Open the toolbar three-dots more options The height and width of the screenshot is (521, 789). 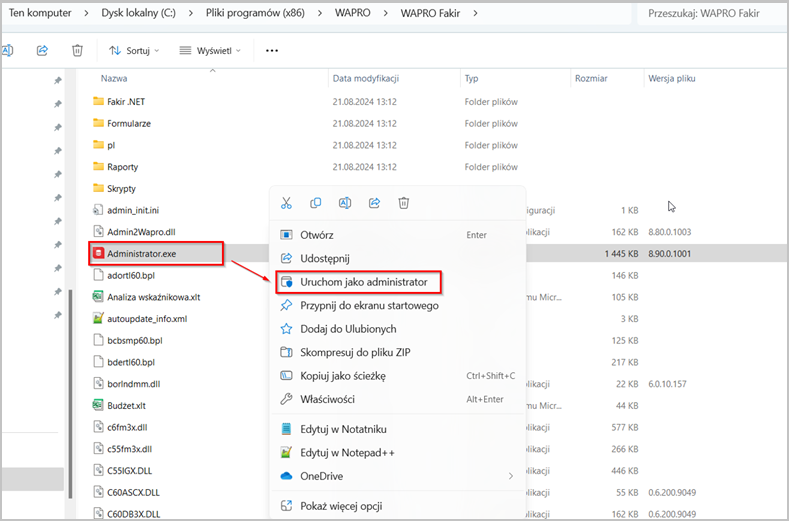[x=272, y=50]
